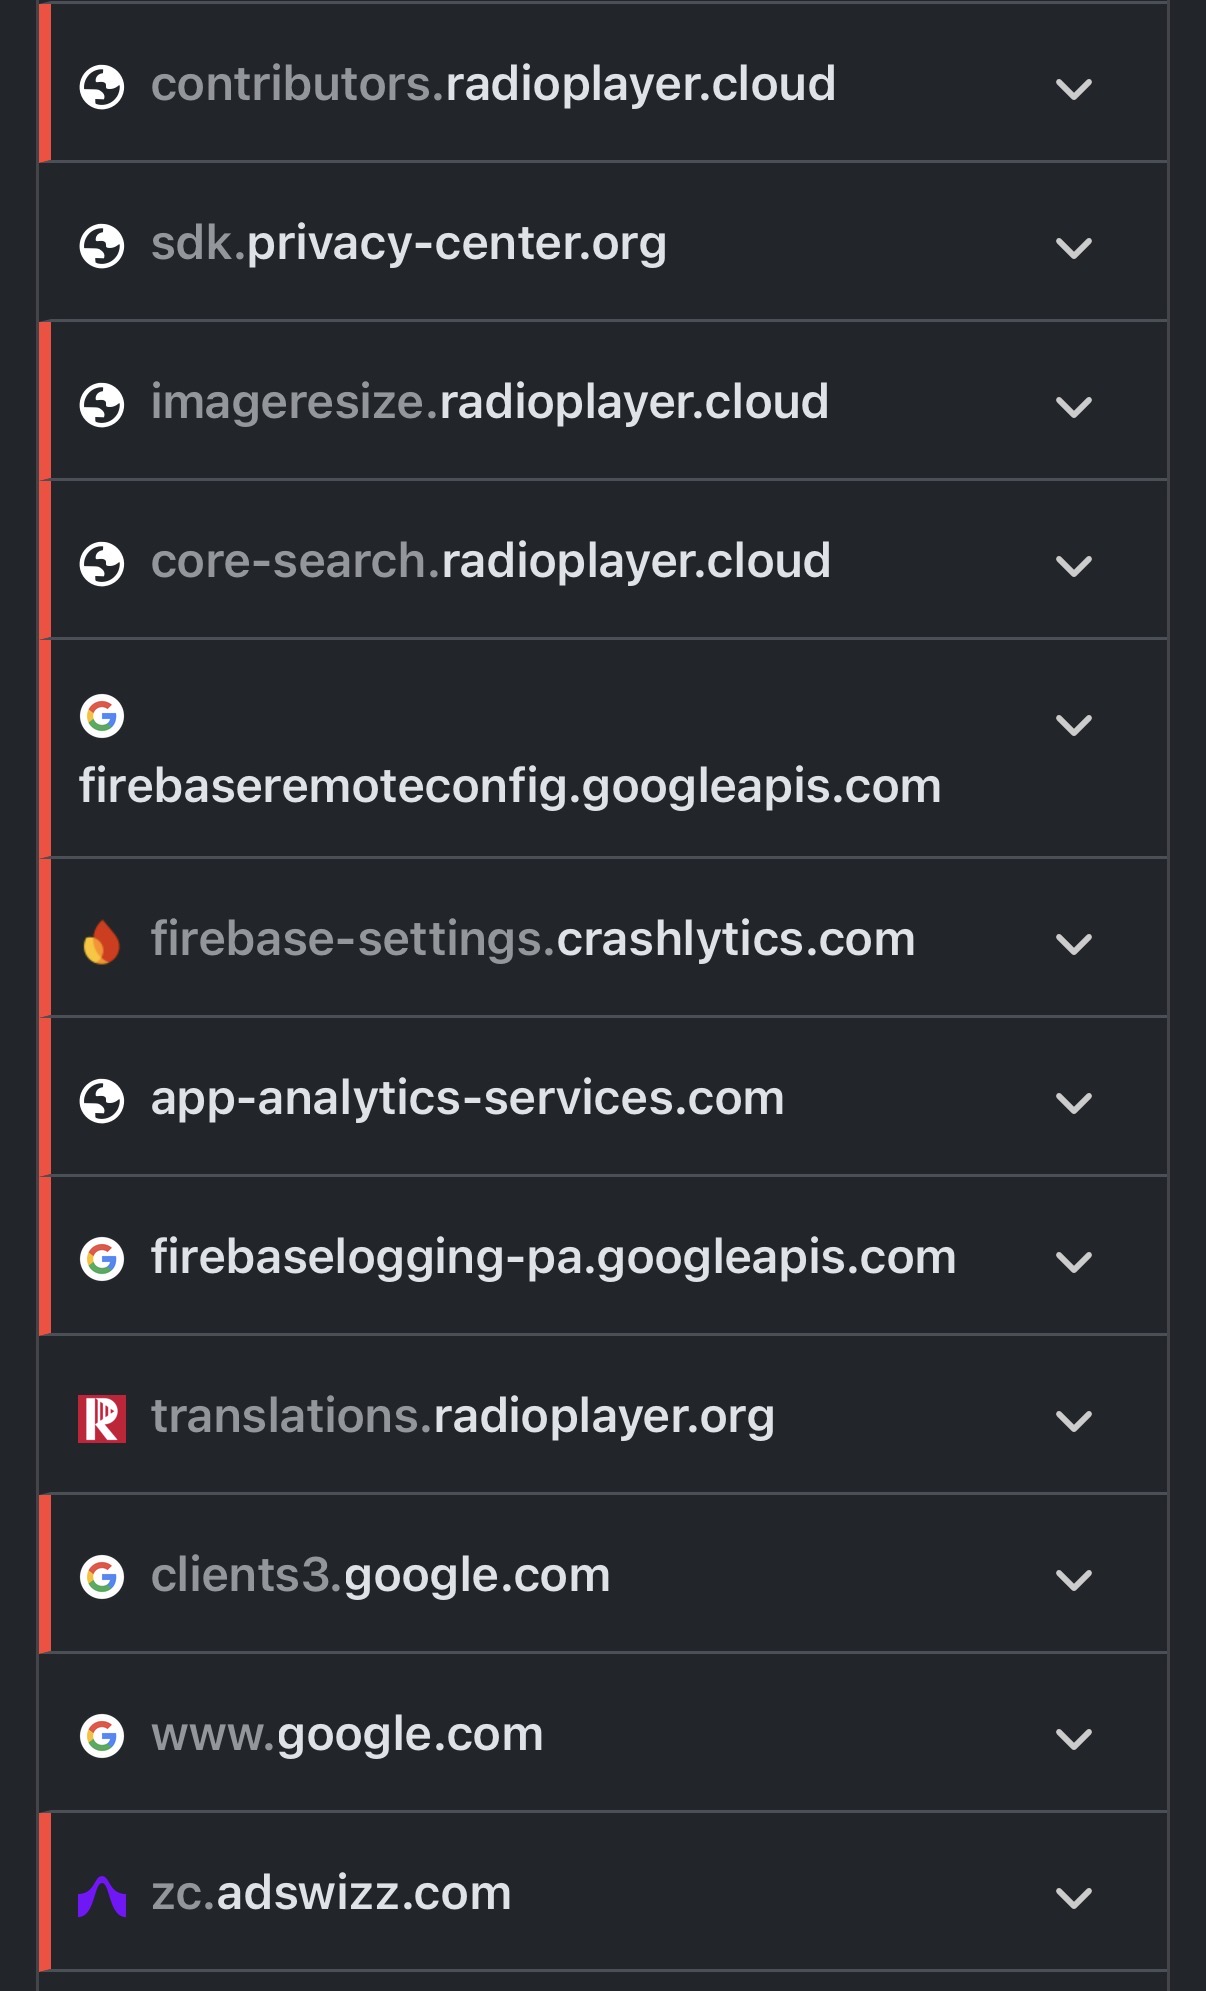Image resolution: width=1206 pixels, height=1991 pixels.
Task: Click globe icon next to sdk.privacy-center.org
Action: coord(102,246)
